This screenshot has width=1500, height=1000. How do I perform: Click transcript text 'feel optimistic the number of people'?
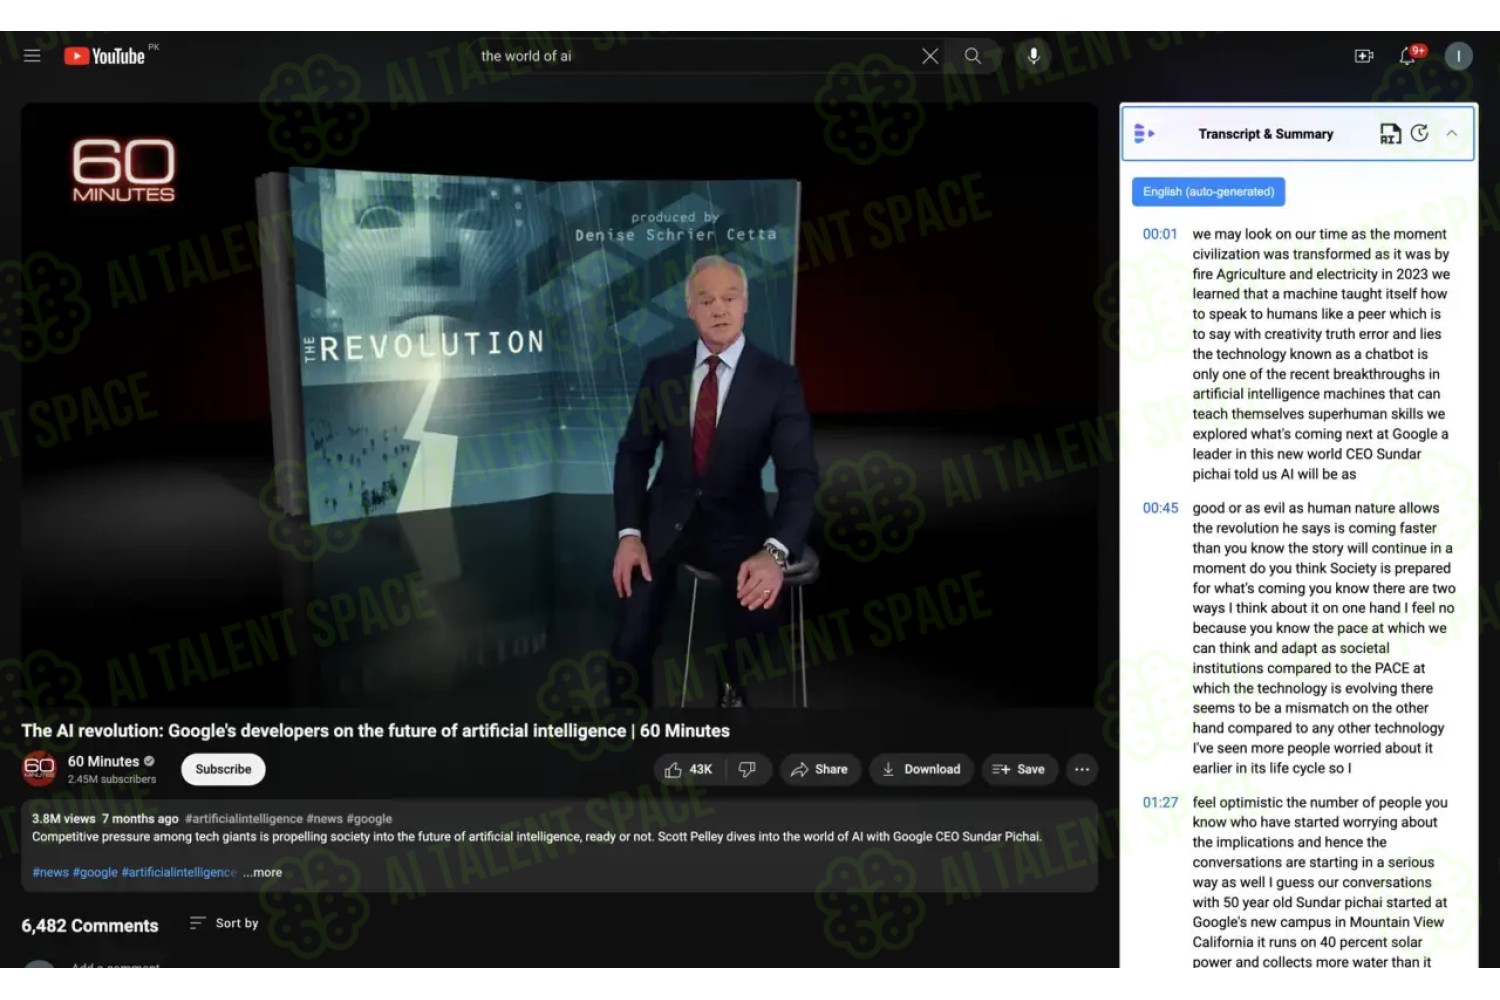pos(1306,802)
